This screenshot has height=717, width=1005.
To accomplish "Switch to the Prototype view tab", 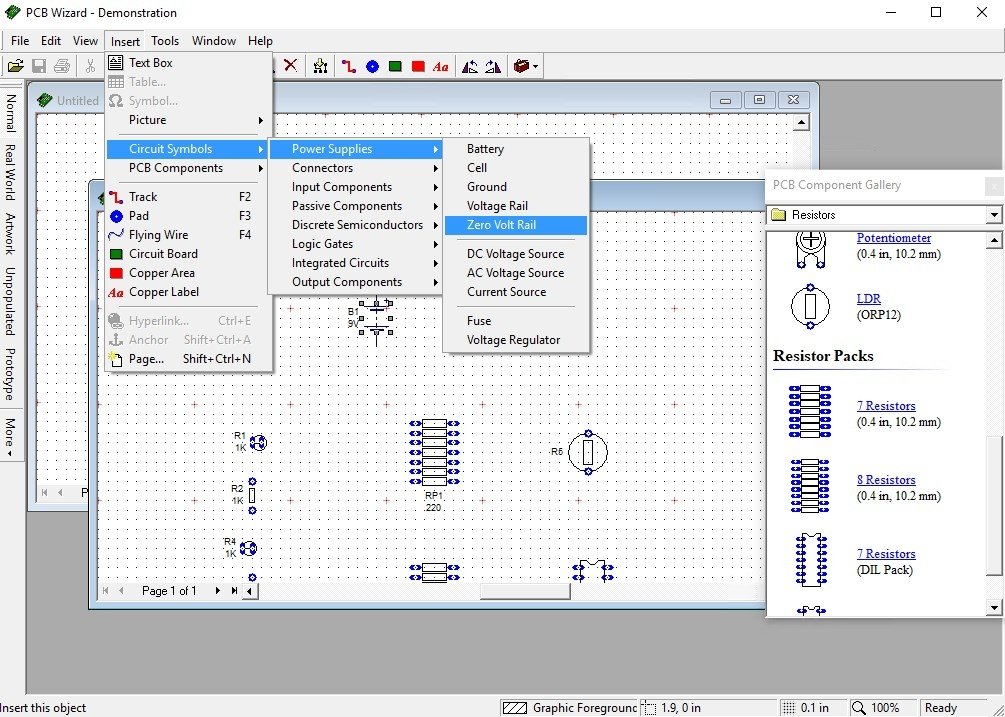I will coord(11,374).
